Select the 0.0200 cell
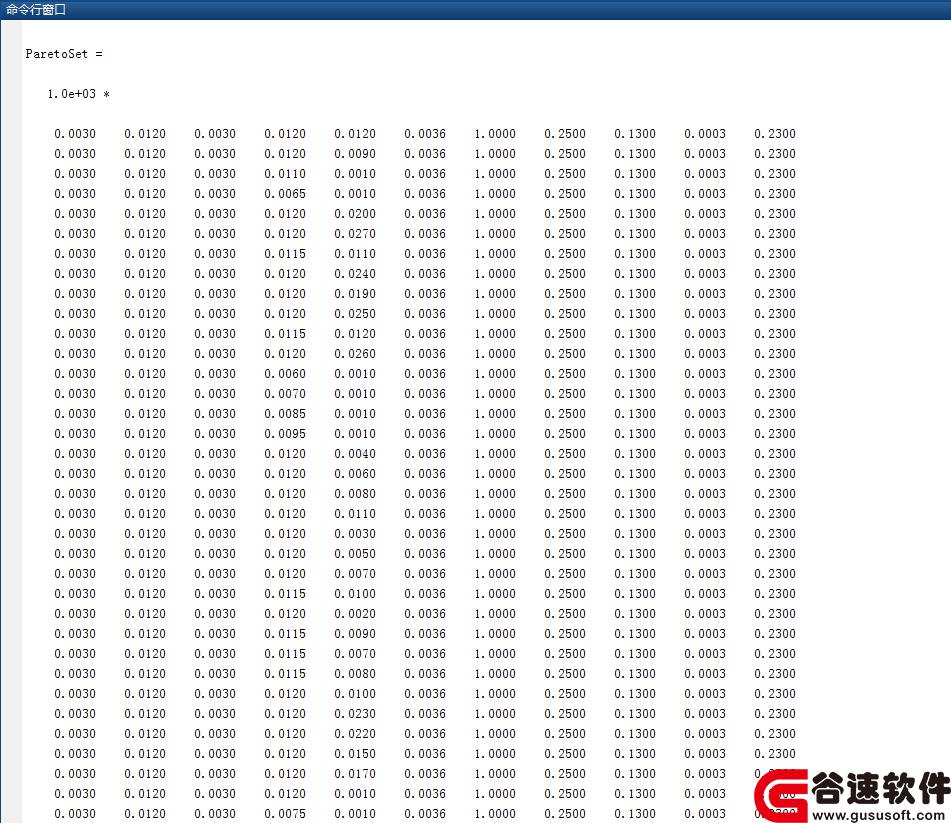951x823 pixels. pos(355,213)
